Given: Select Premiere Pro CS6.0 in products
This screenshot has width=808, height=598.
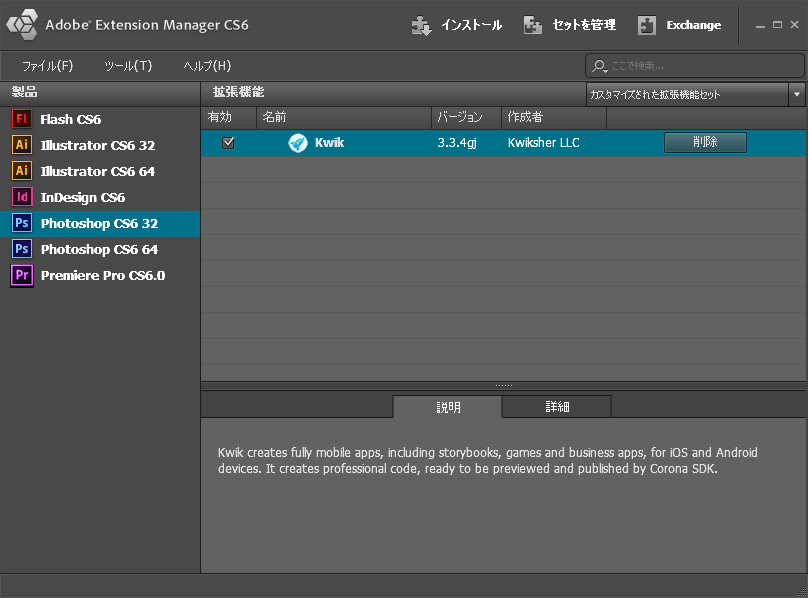Looking at the screenshot, I should pyautogui.click(x=100, y=275).
